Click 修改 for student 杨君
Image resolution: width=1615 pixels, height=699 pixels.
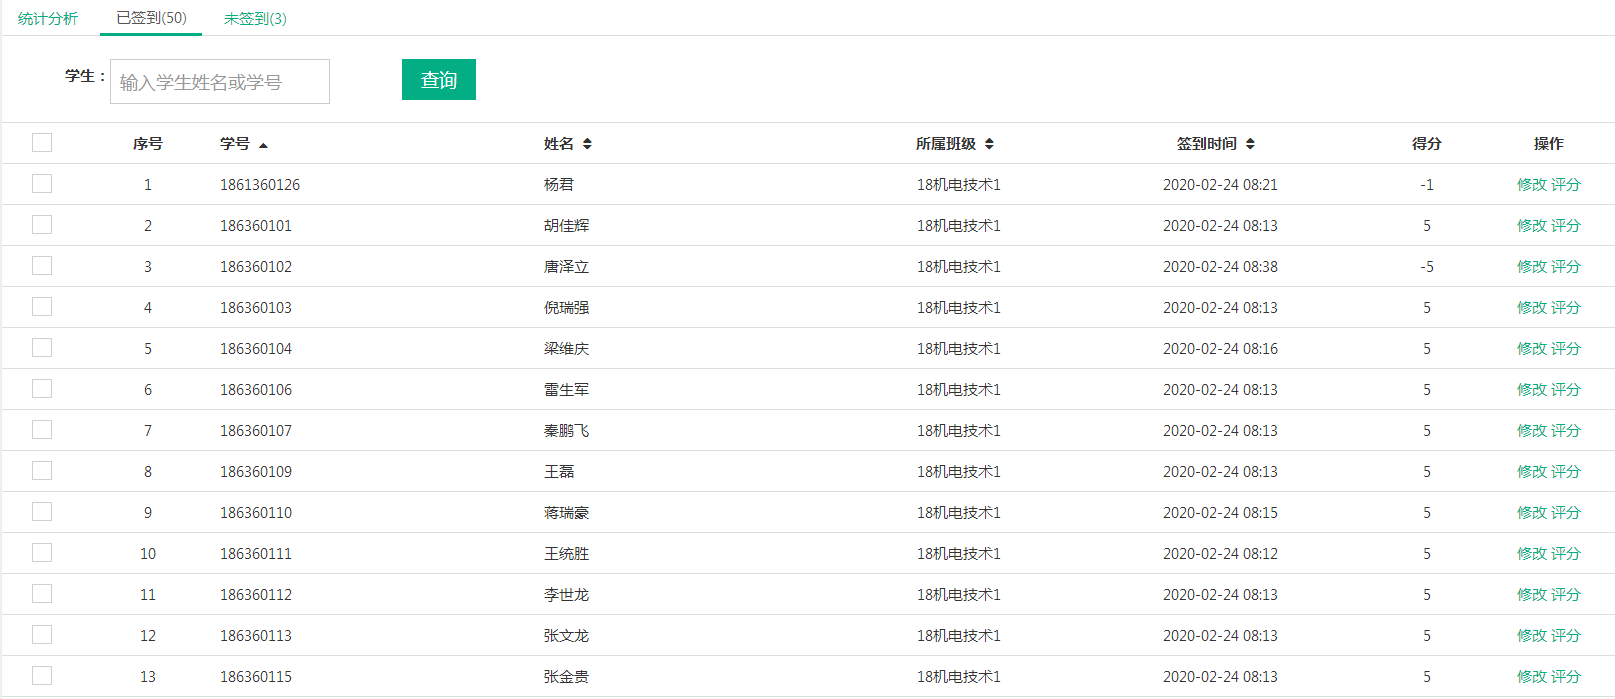(x=1531, y=185)
